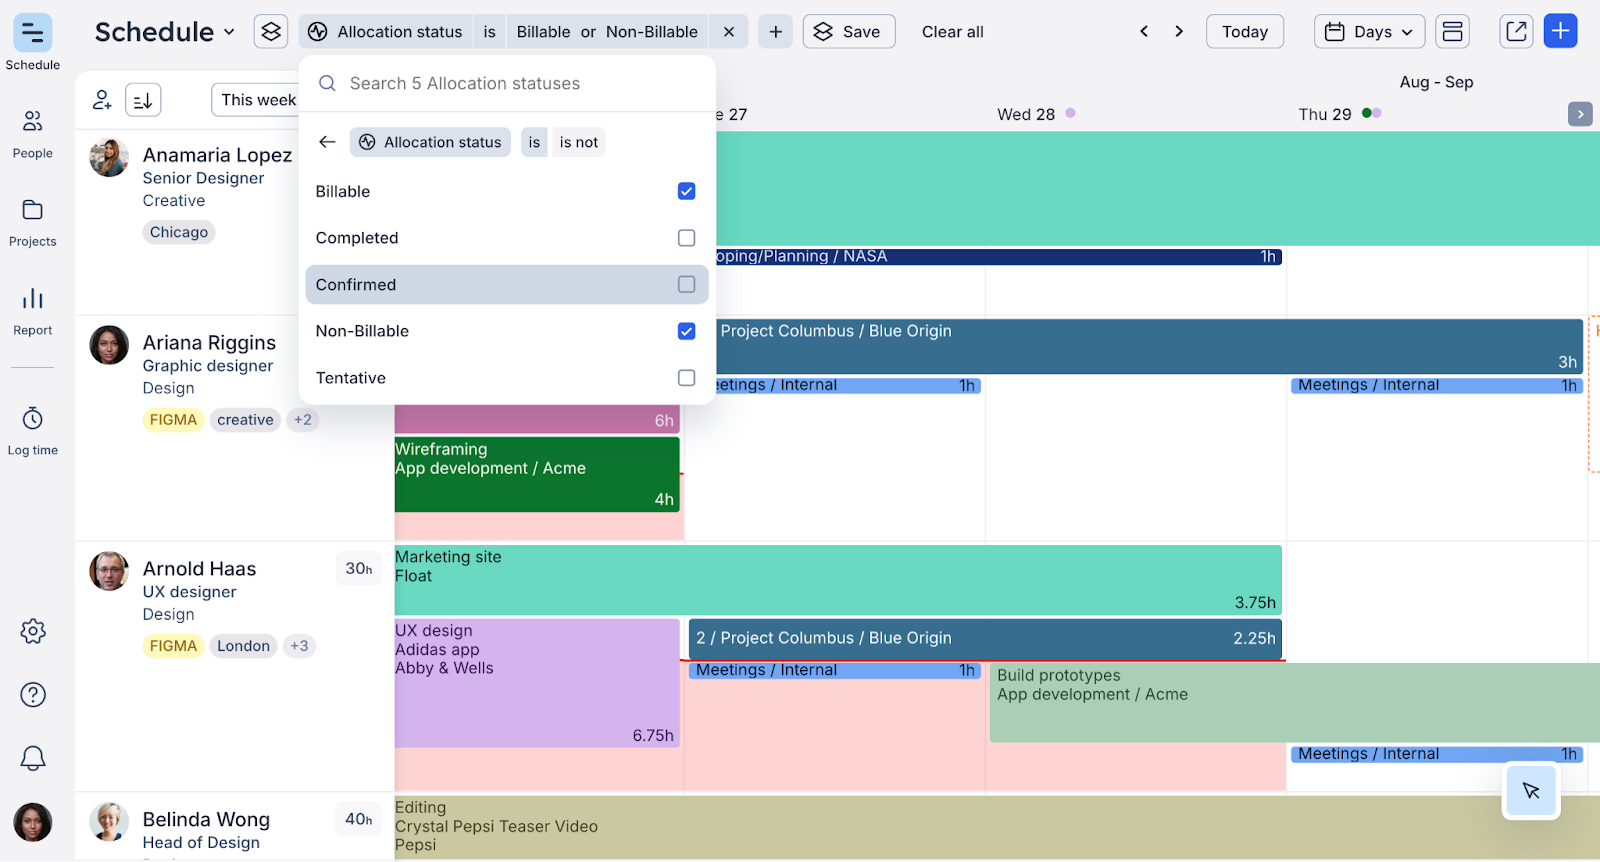This screenshot has width=1600, height=862.
Task: Click the pointer tool floating button
Action: click(x=1531, y=791)
